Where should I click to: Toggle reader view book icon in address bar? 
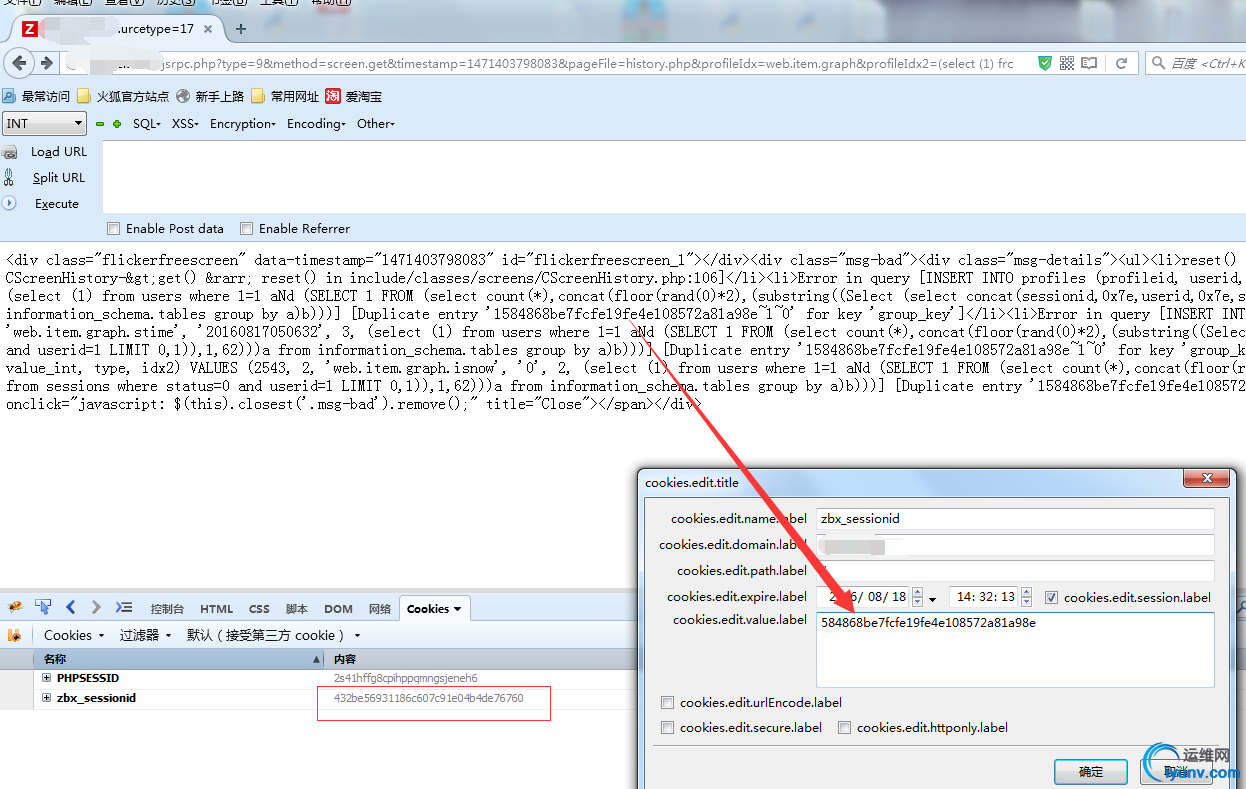(x=1089, y=63)
